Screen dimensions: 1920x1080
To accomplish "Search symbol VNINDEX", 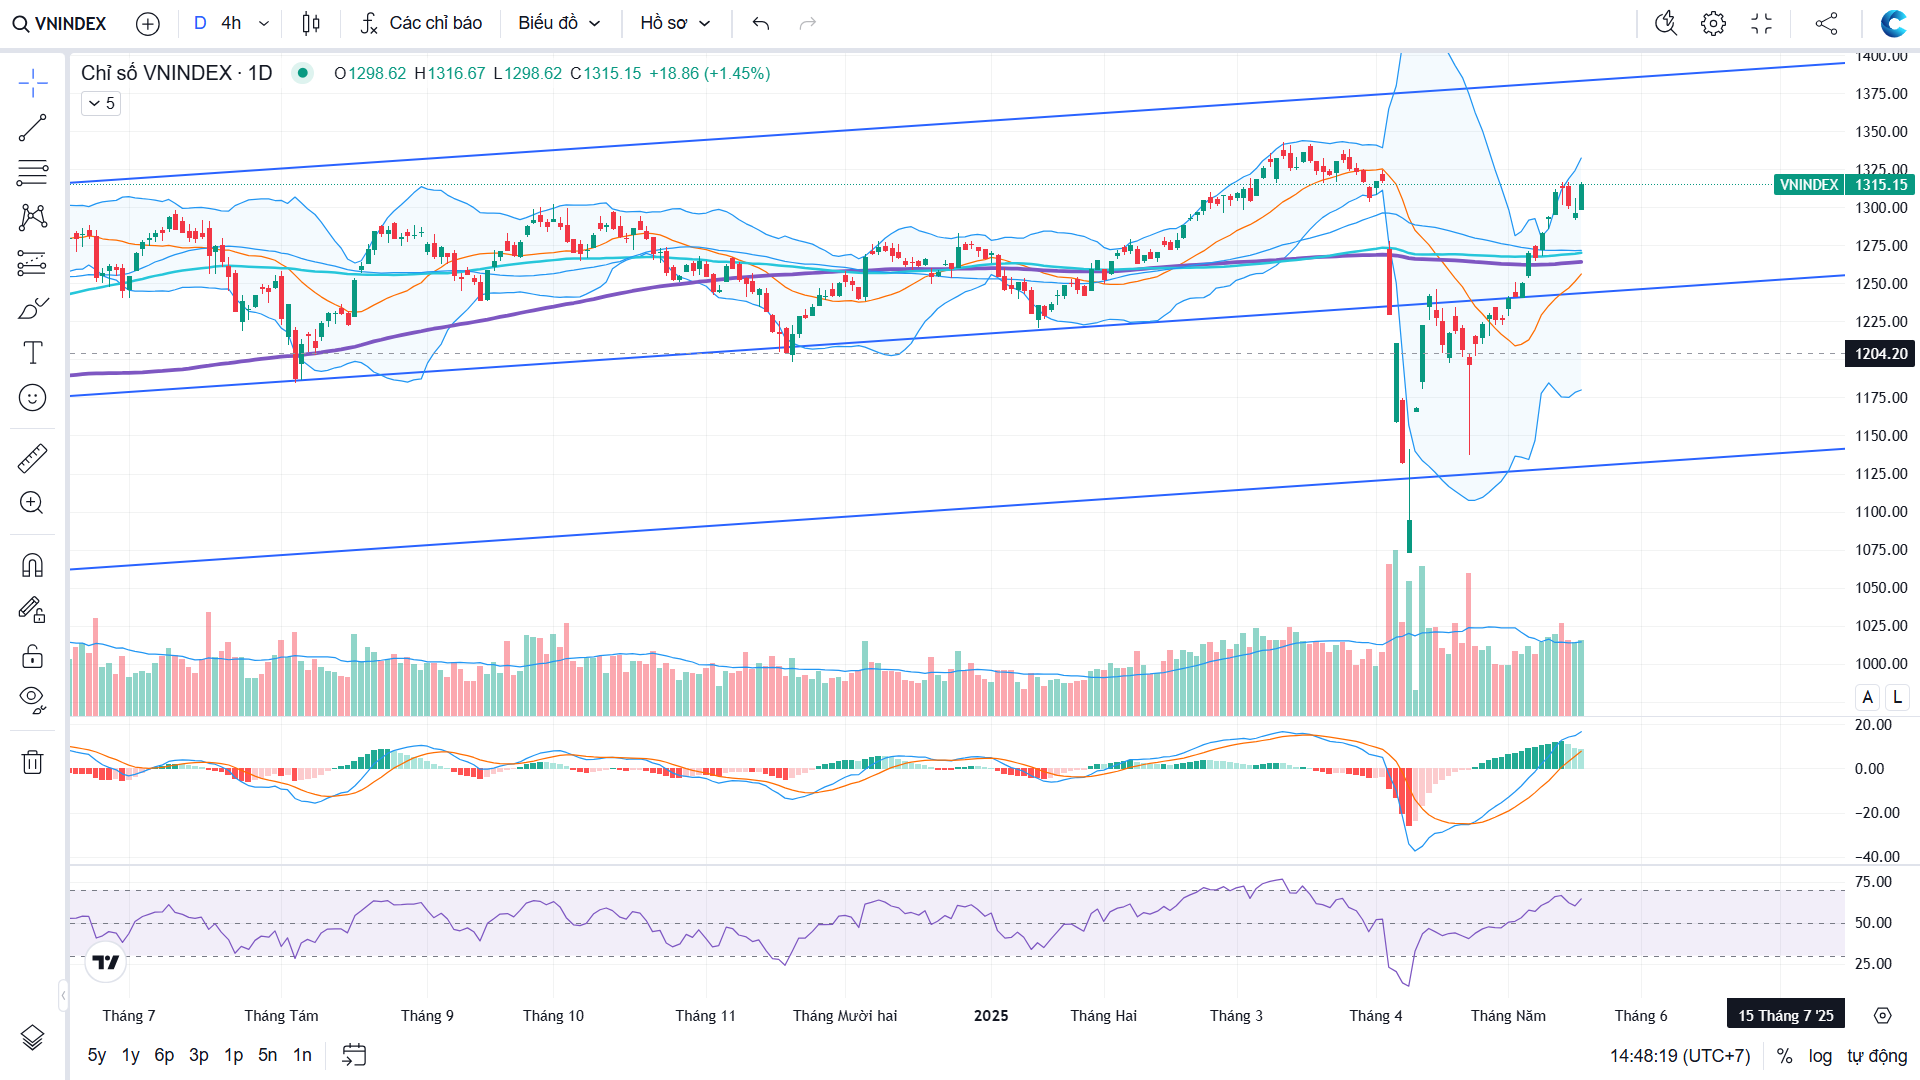I will click(60, 23).
